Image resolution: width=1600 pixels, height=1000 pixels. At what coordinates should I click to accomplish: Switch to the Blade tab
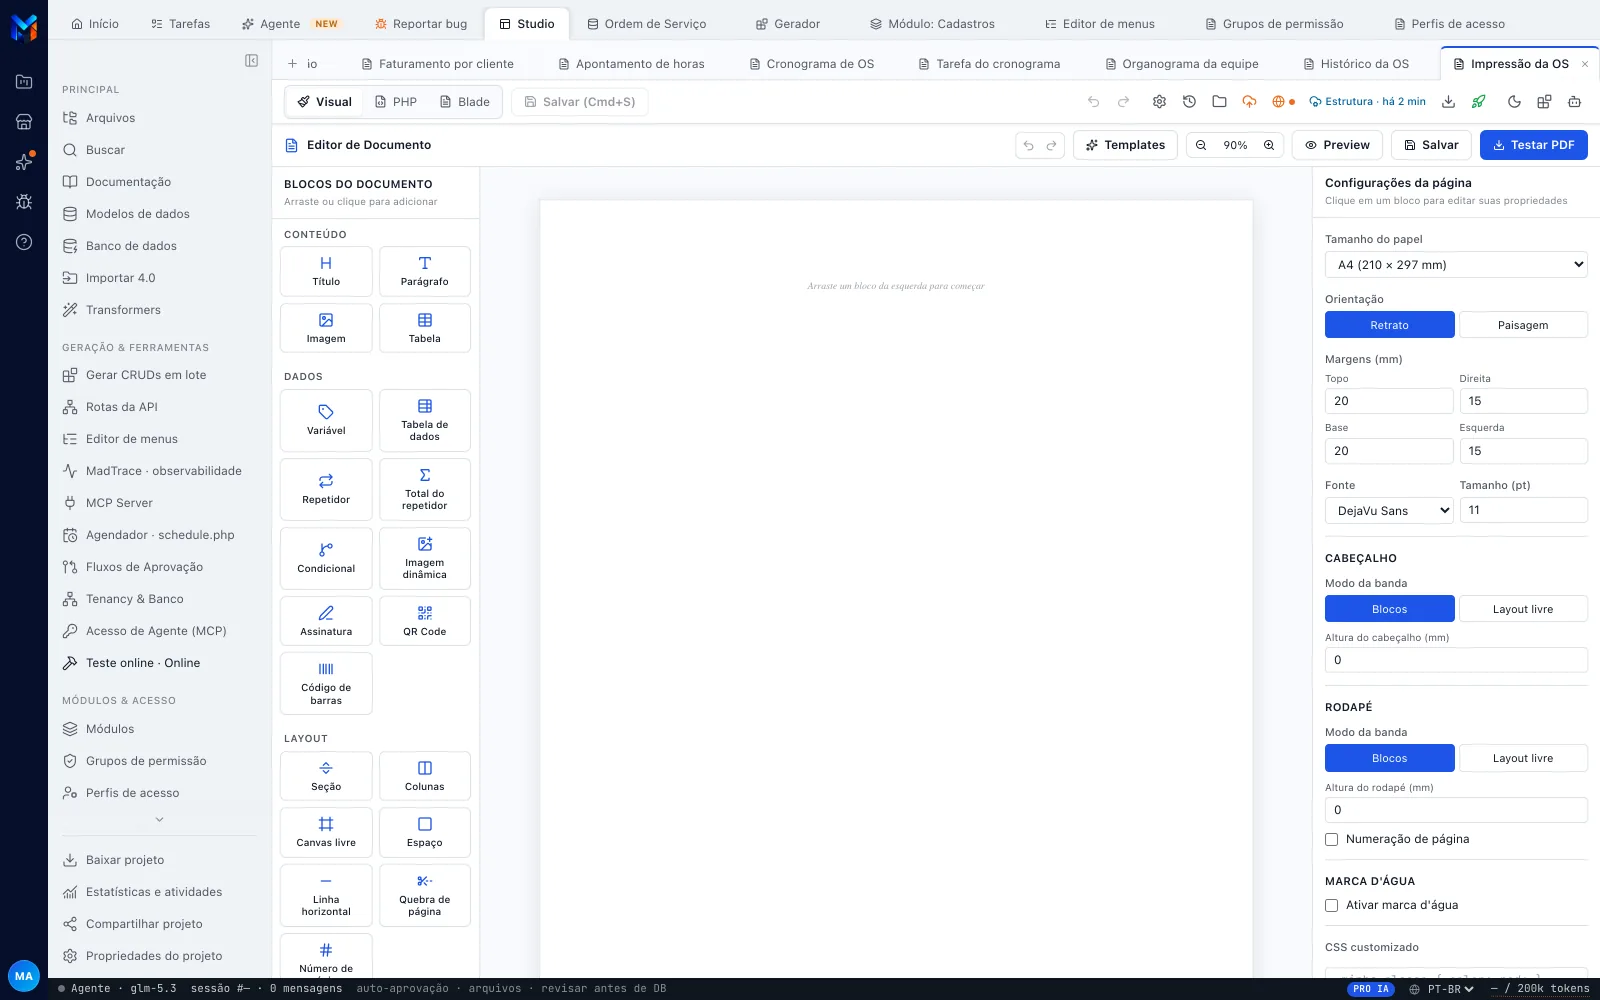465,102
